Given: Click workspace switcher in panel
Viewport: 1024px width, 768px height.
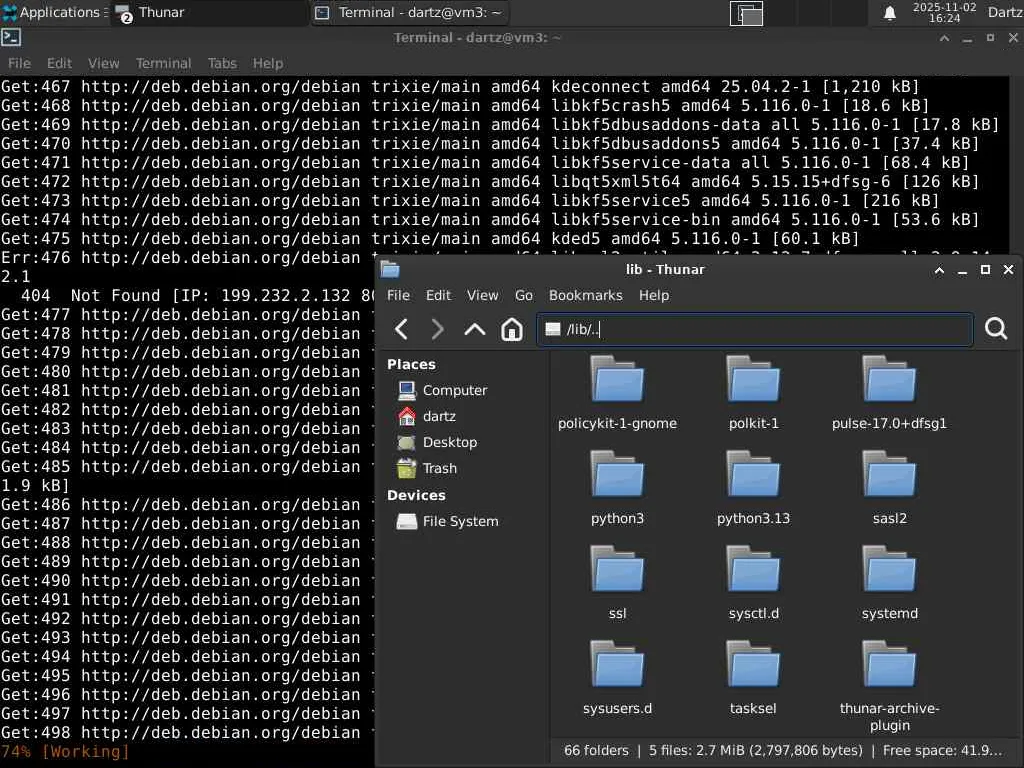Looking at the screenshot, I should click(x=798, y=13).
